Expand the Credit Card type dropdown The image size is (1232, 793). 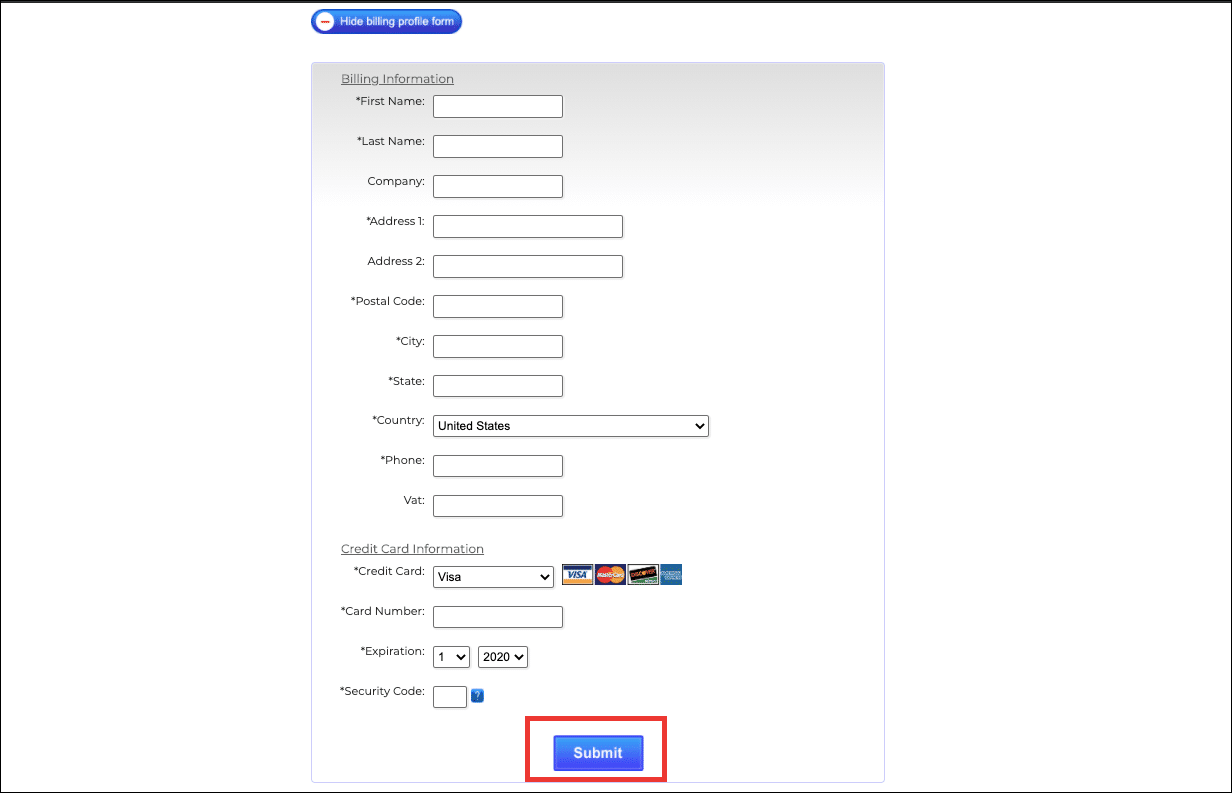(493, 577)
